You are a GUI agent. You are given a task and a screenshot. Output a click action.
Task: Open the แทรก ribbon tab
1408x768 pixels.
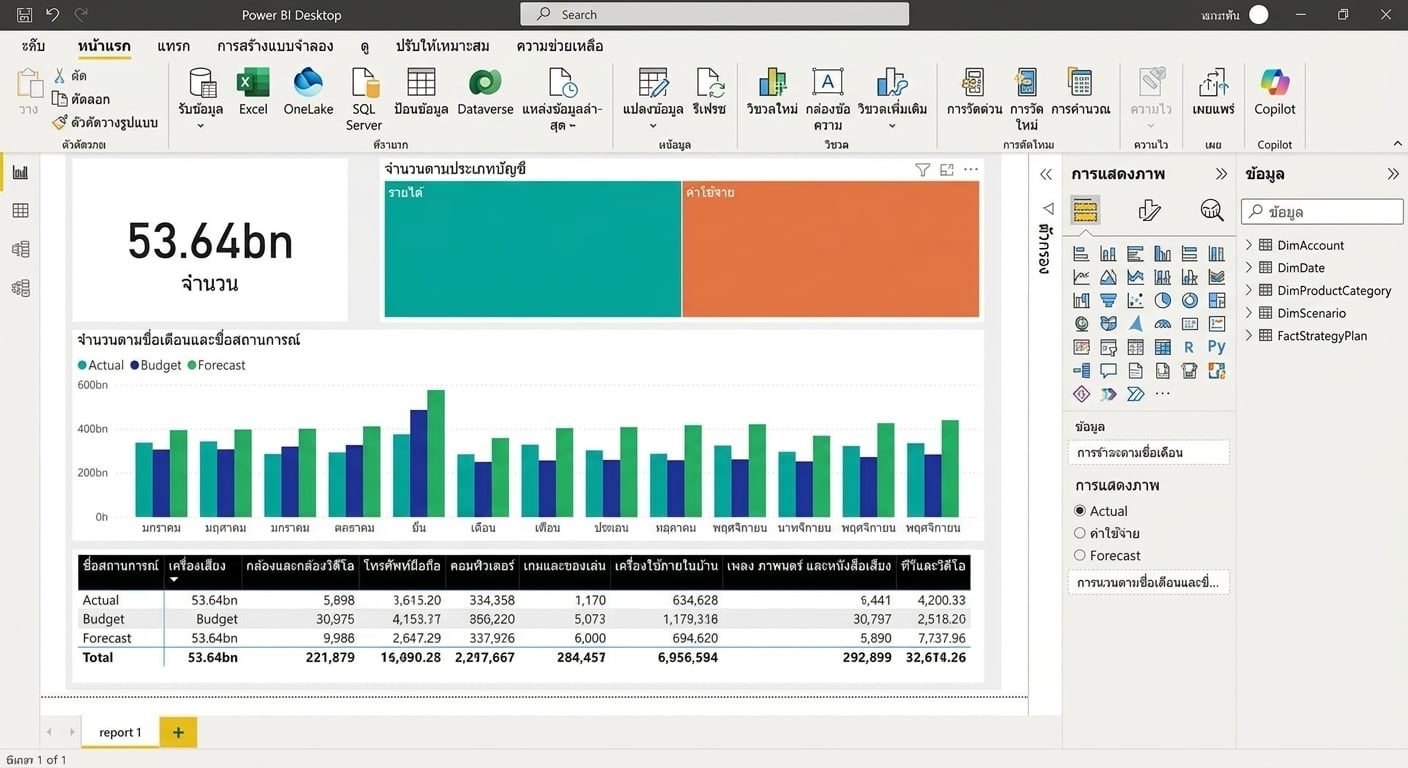coord(173,46)
